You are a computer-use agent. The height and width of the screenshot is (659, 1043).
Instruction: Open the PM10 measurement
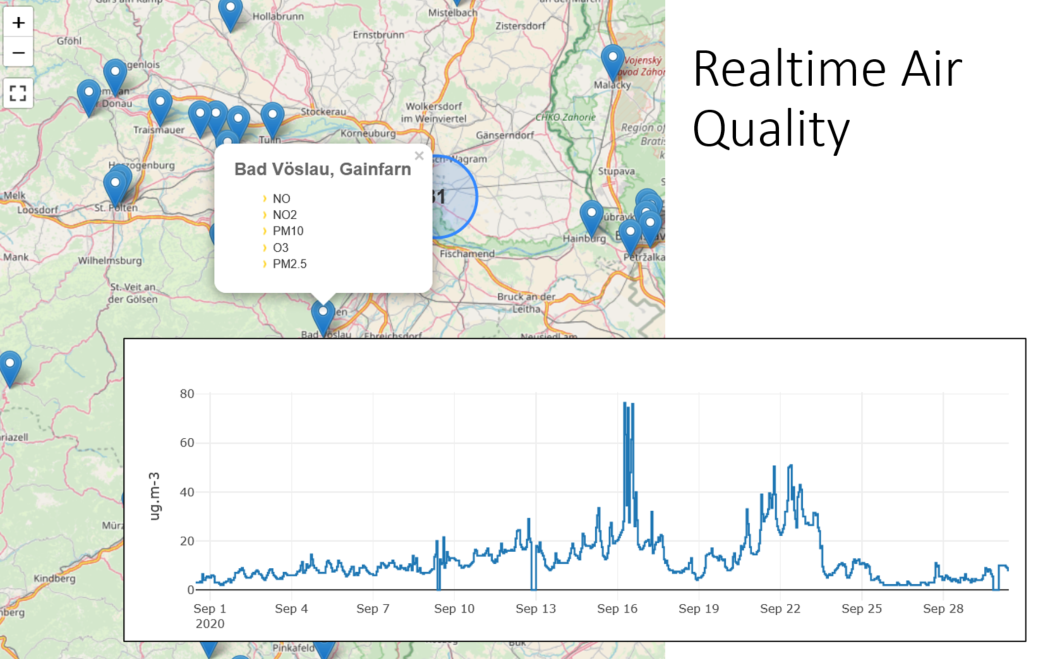288,231
